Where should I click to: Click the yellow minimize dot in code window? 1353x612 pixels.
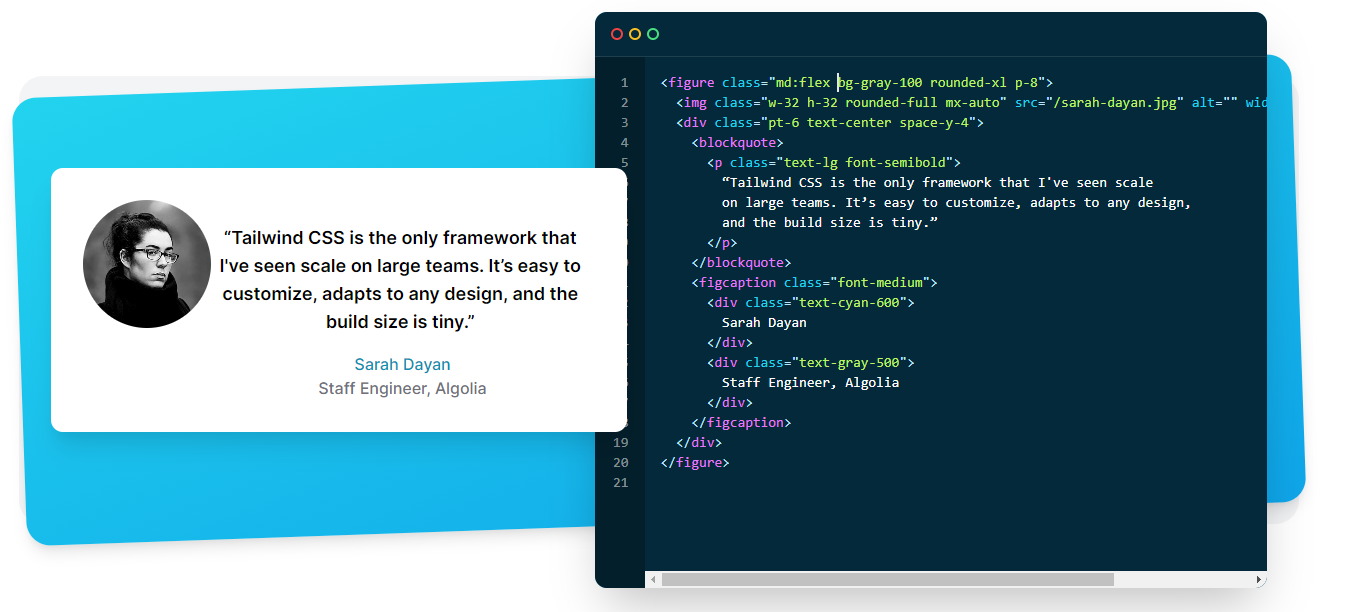635,34
